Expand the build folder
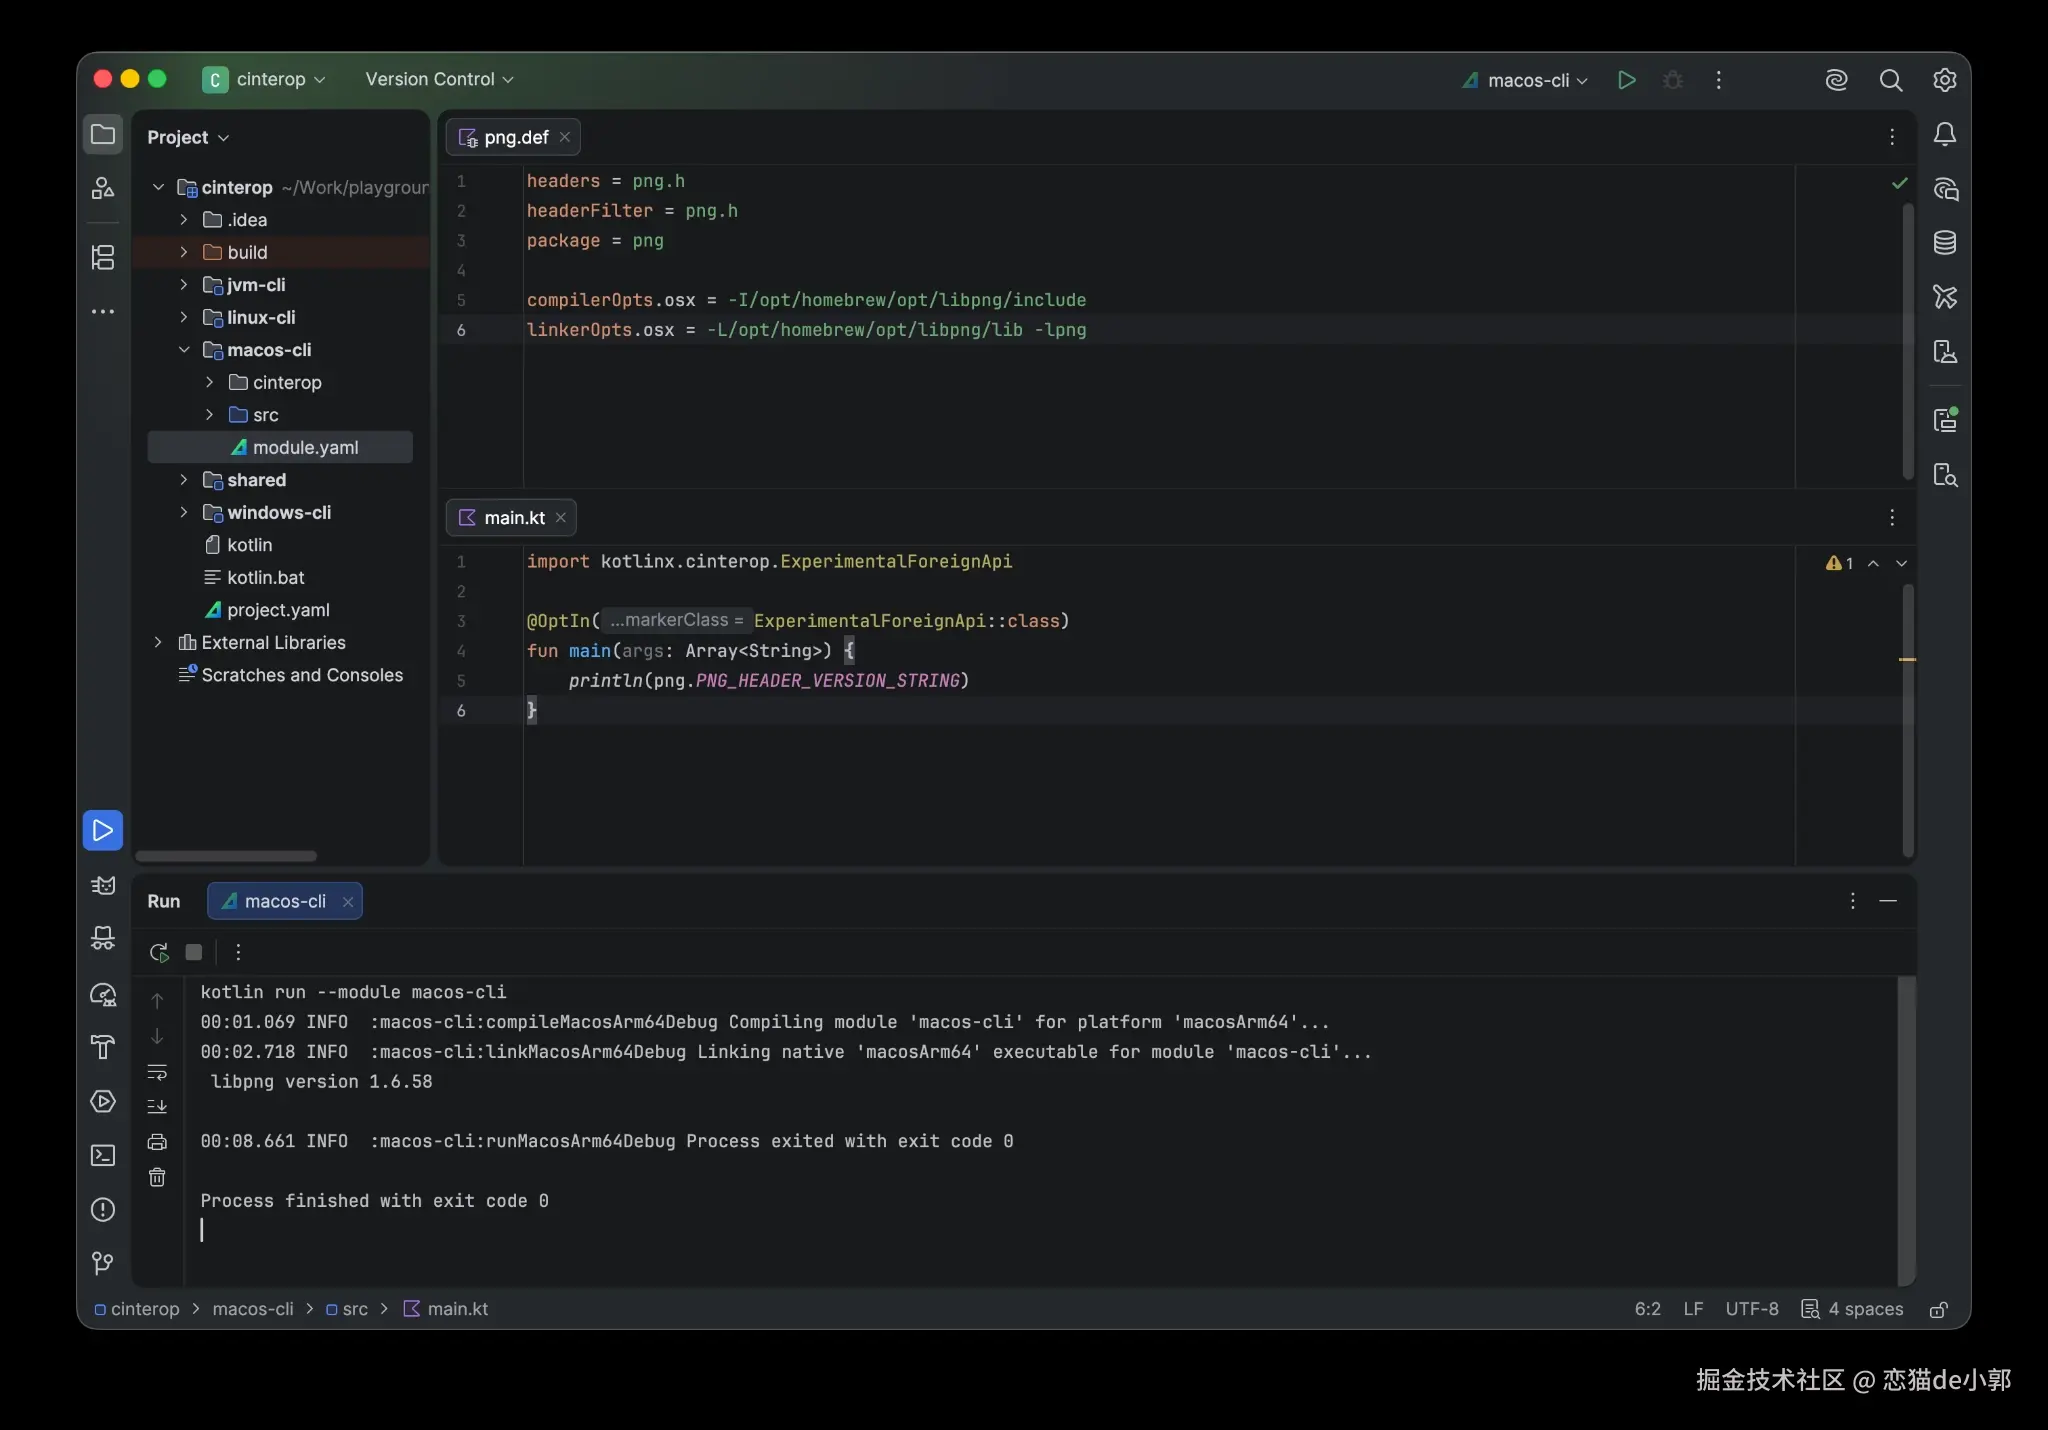Viewport: 2048px width, 1430px height. [x=184, y=252]
